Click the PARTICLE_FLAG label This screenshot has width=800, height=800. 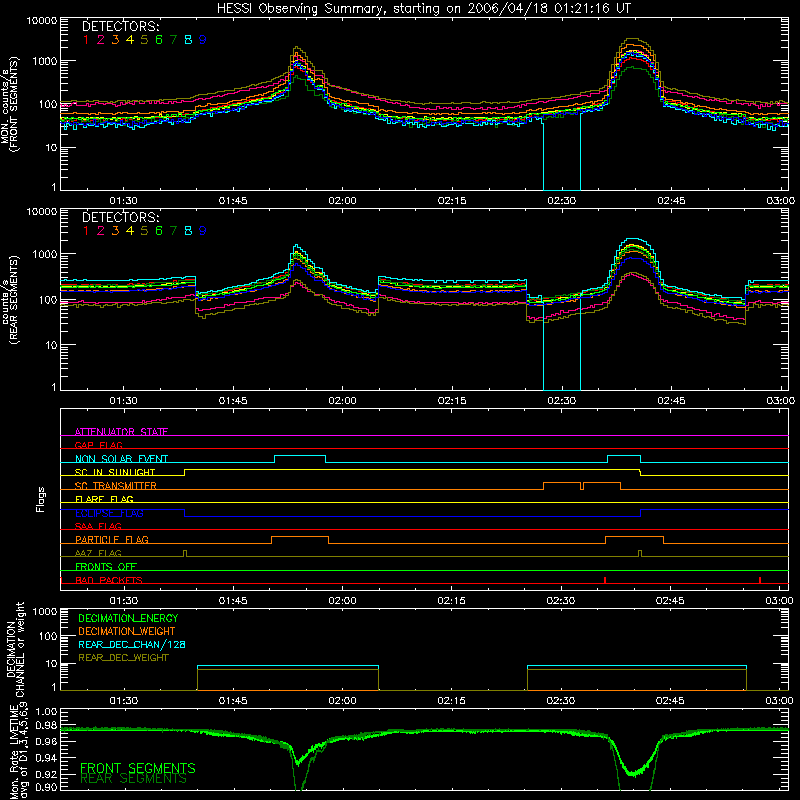click(112, 540)
